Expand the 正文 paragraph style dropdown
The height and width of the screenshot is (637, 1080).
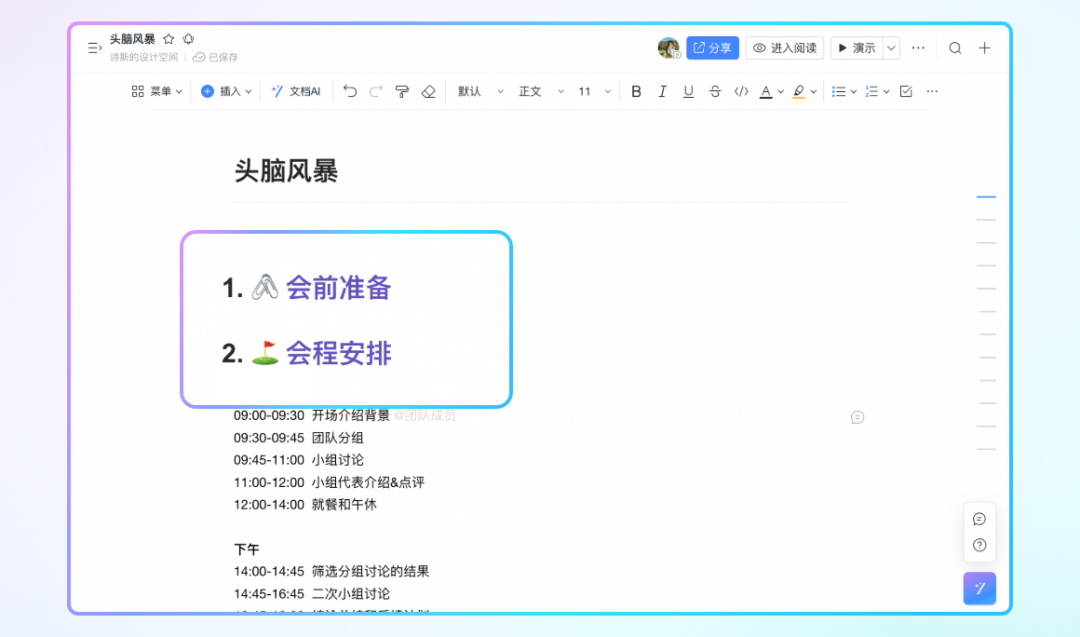tap(541, 91)
